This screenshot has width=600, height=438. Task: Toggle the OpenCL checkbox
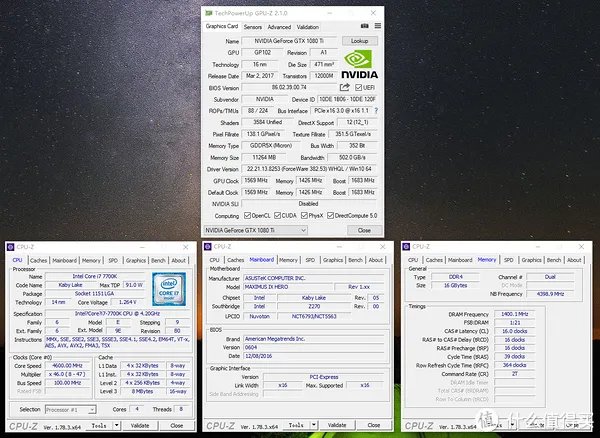pyautogui.click(x=247, y=215)
